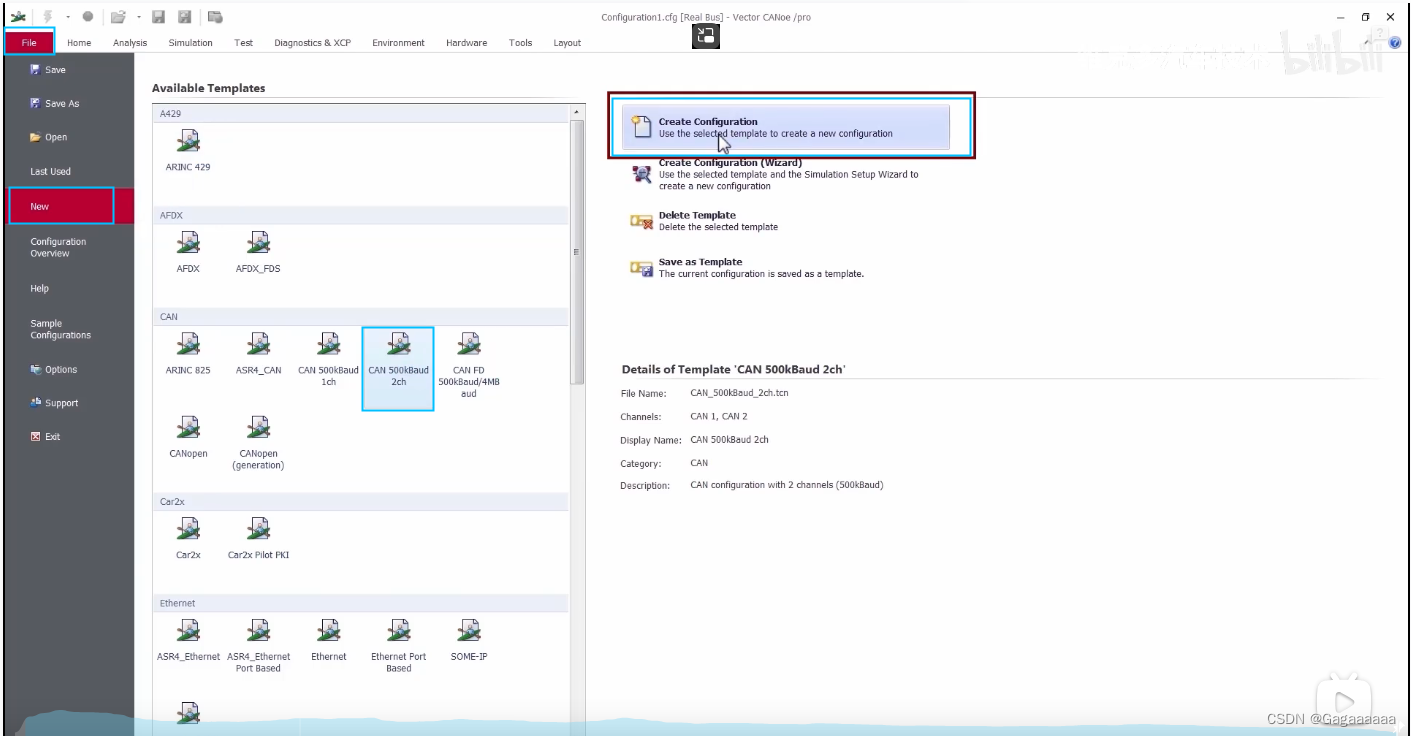Click the Ethernet category header

tap(360, 603)
